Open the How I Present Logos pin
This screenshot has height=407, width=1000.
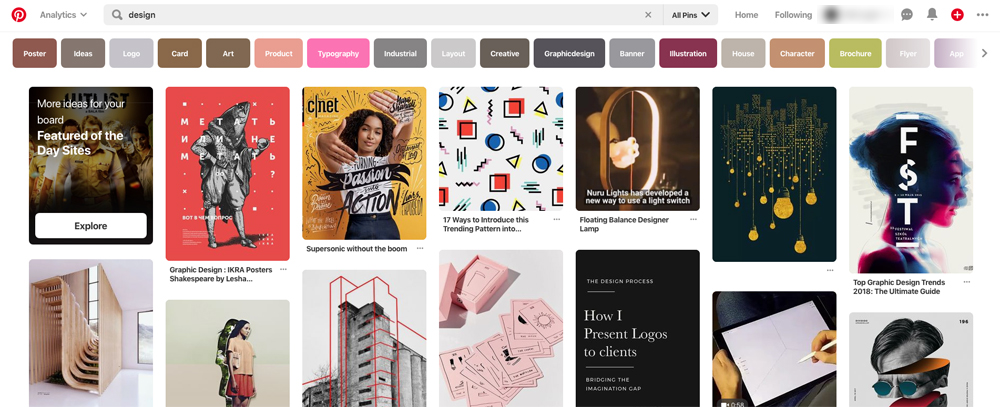(x=638, y=329)
